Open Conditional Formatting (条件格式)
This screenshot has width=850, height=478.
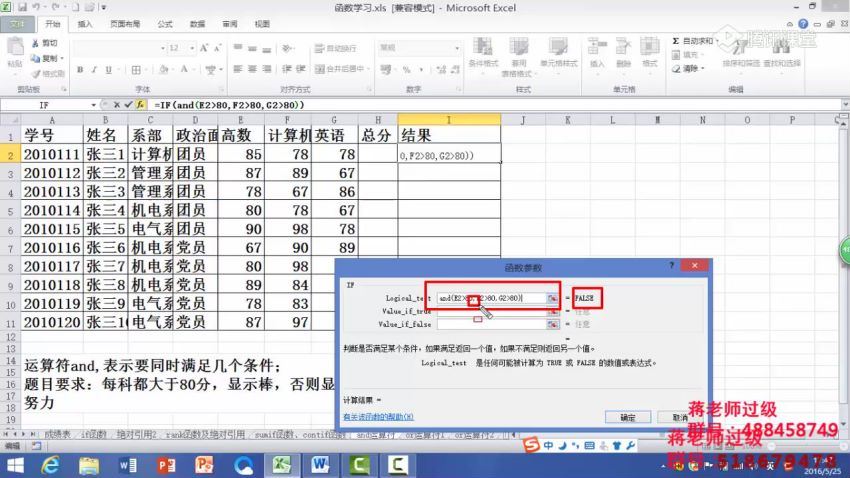(x=483, y=53)
